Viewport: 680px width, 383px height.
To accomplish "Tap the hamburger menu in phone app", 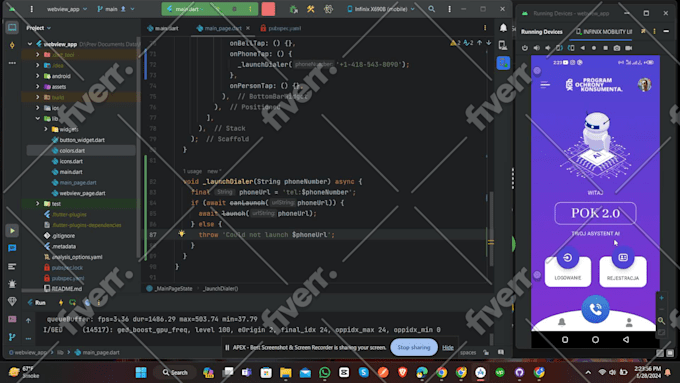I will 545,85.
